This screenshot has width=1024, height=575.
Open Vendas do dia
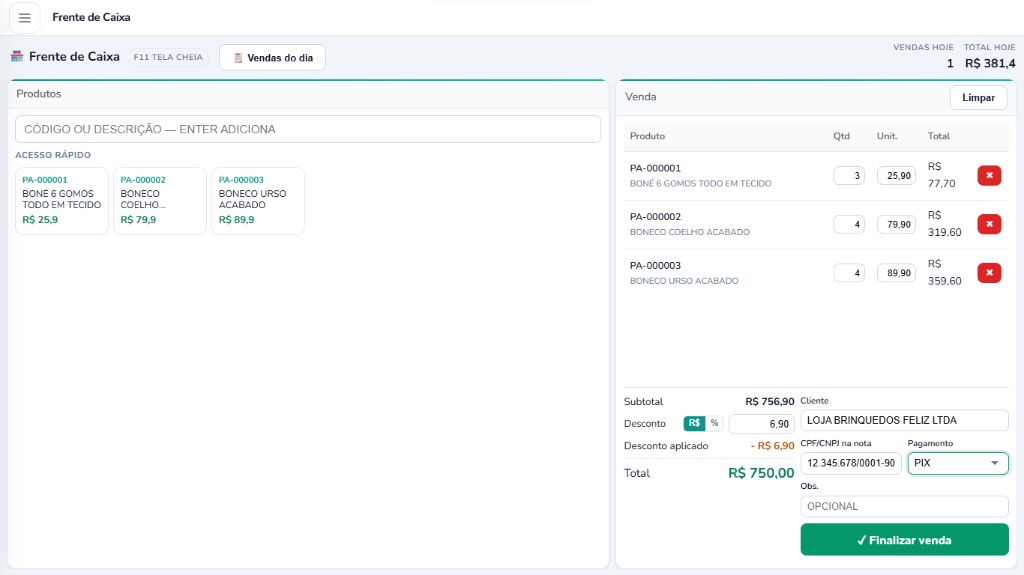tap(272, 58)
